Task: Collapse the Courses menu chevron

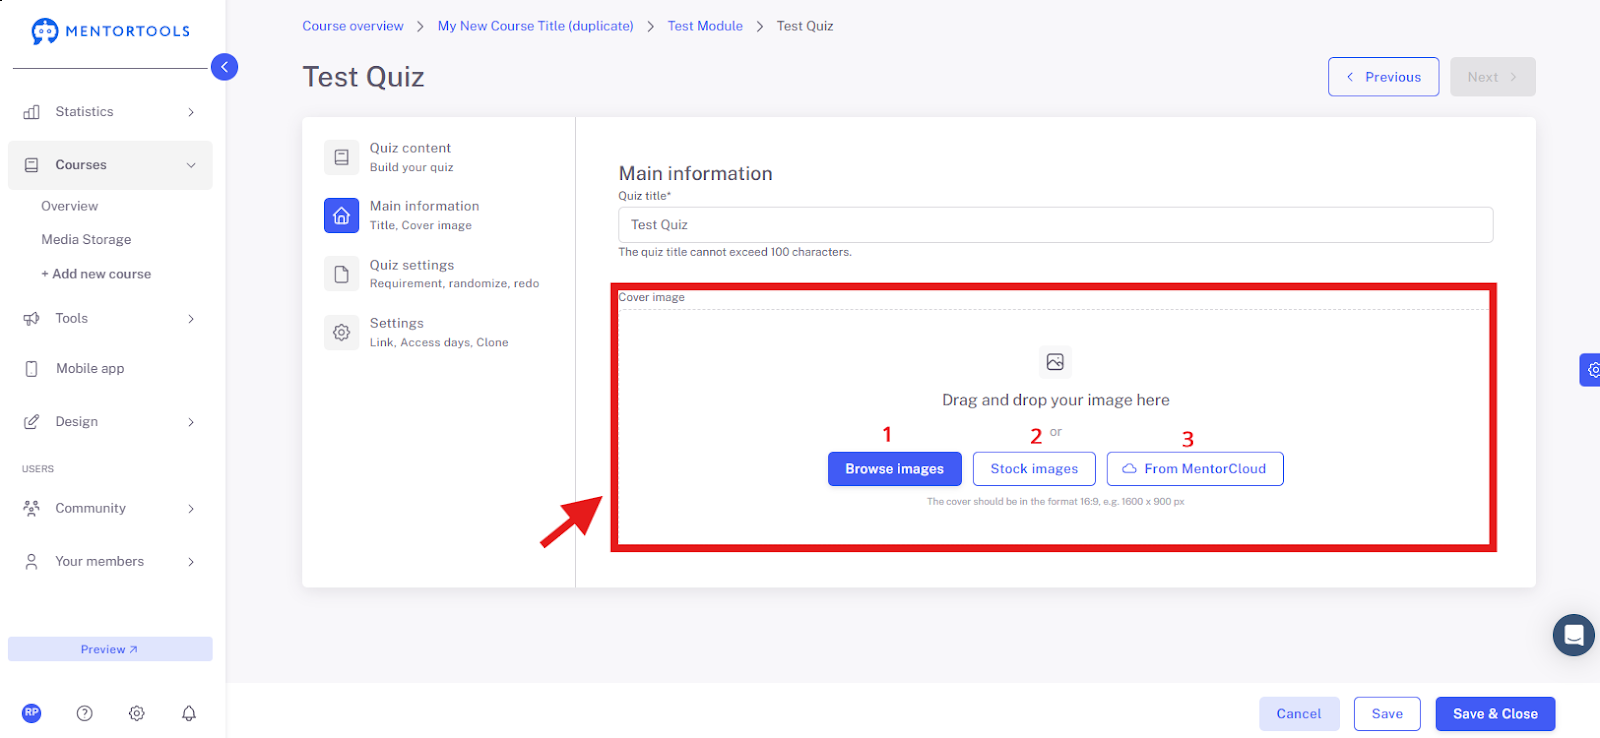Action: pyautogui.click(x=191, y=165)
